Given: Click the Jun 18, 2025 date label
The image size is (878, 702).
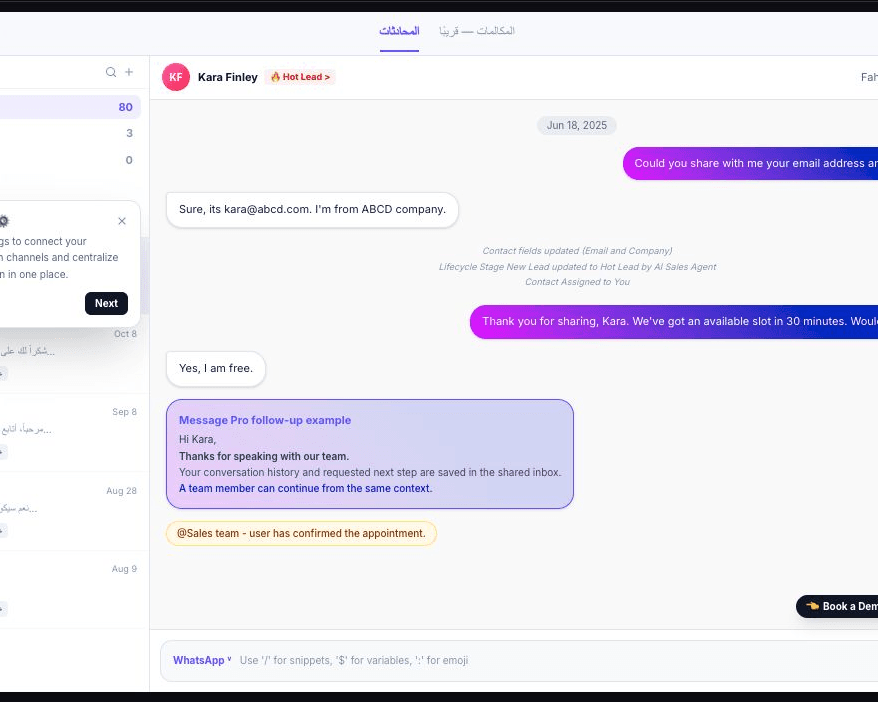Looking at the screenshot, I should pyautogui.click(x=577, y=125).
